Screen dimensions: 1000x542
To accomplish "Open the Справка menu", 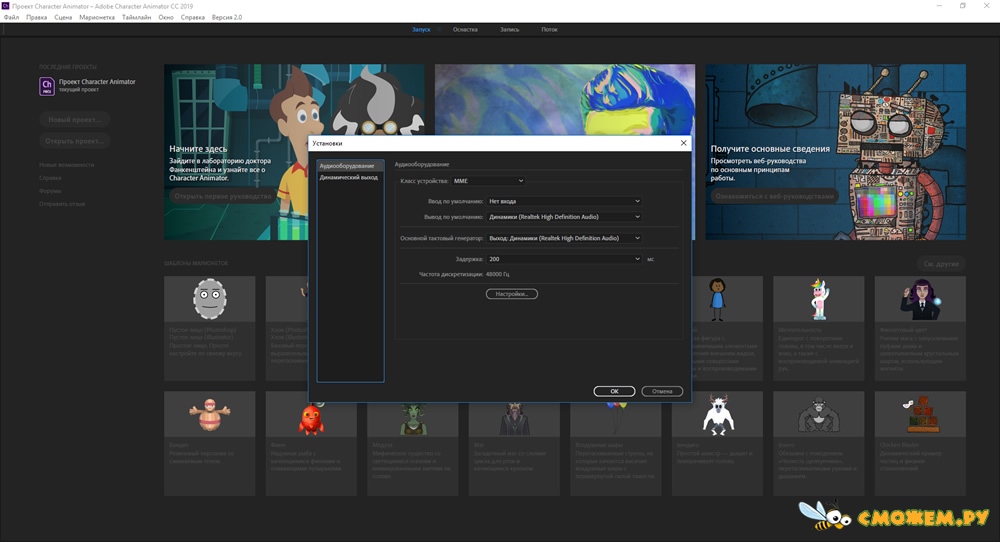I will 193,17.
